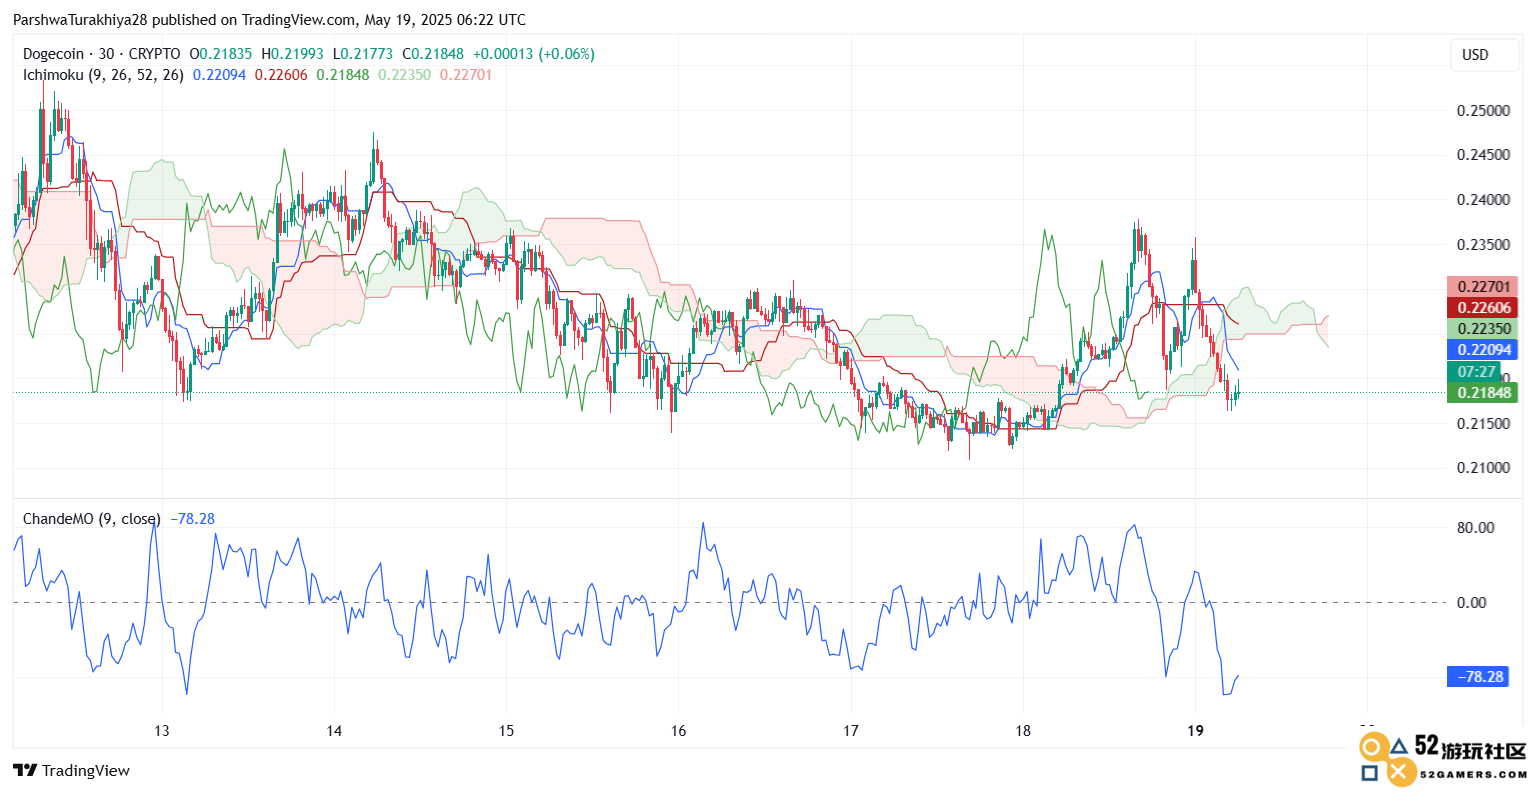The width and height of the screenshot is (1536, 792).
Task: Click the Ichimoku legend value 0.22350
Action: pos(405,75)
